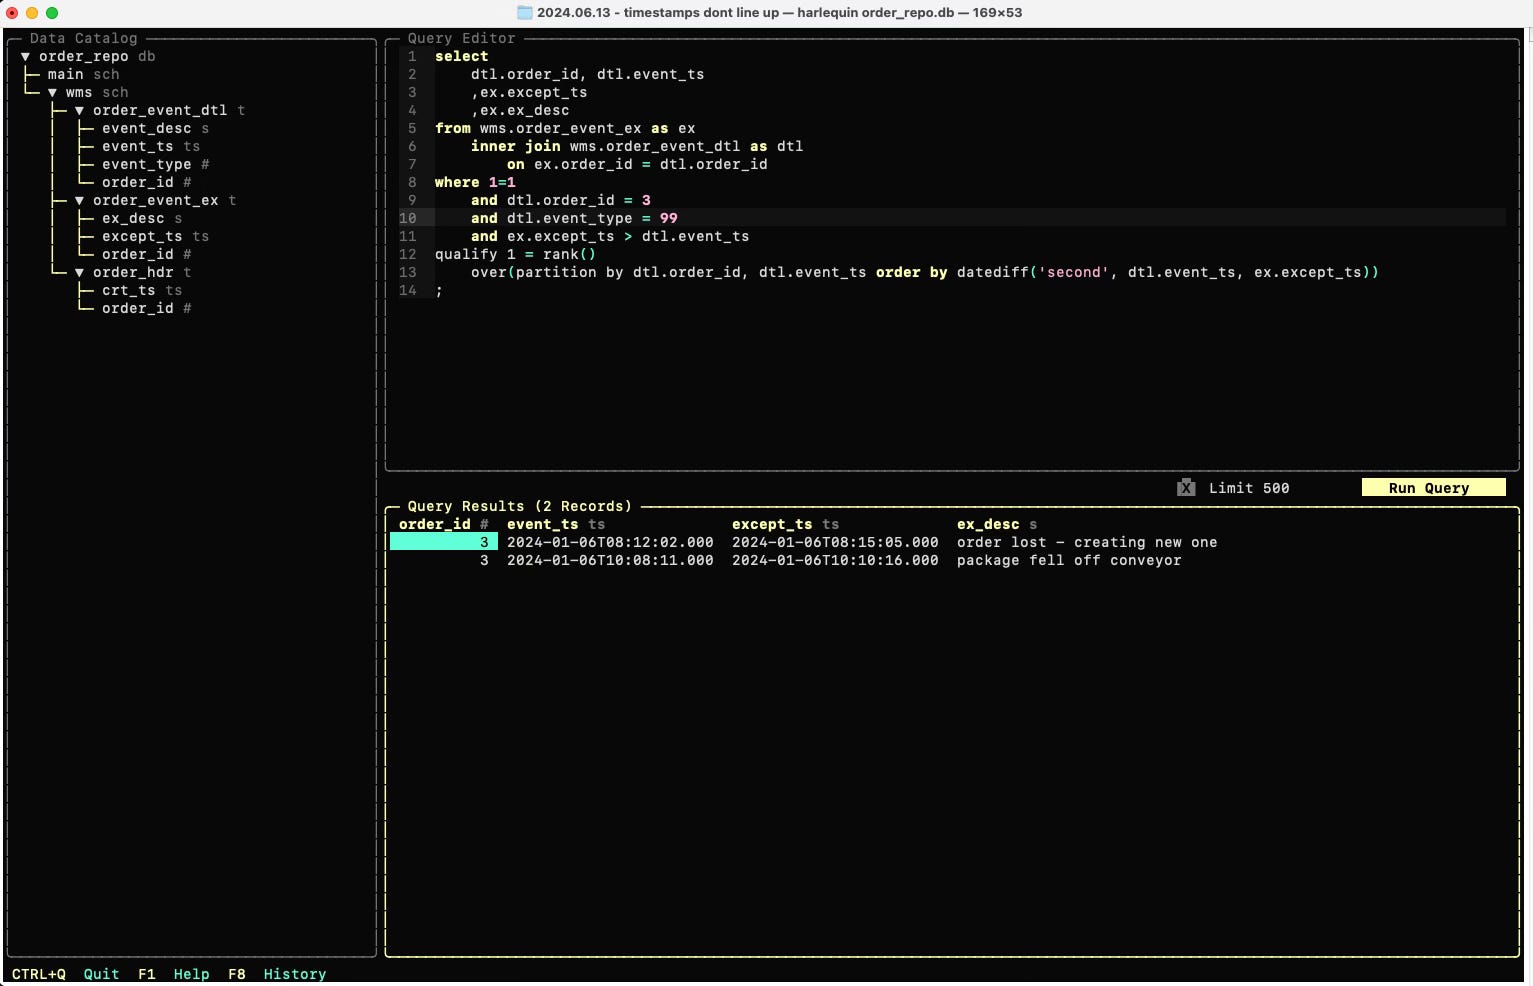Select event_desc column in catalog
Viewport: 1533px width, 986px height.
pos(155,129)
